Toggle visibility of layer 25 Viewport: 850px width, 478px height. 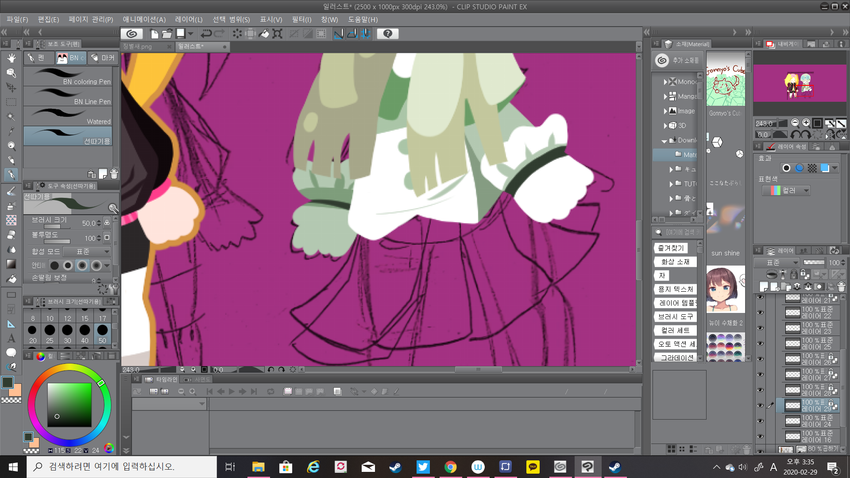point(760,343)
